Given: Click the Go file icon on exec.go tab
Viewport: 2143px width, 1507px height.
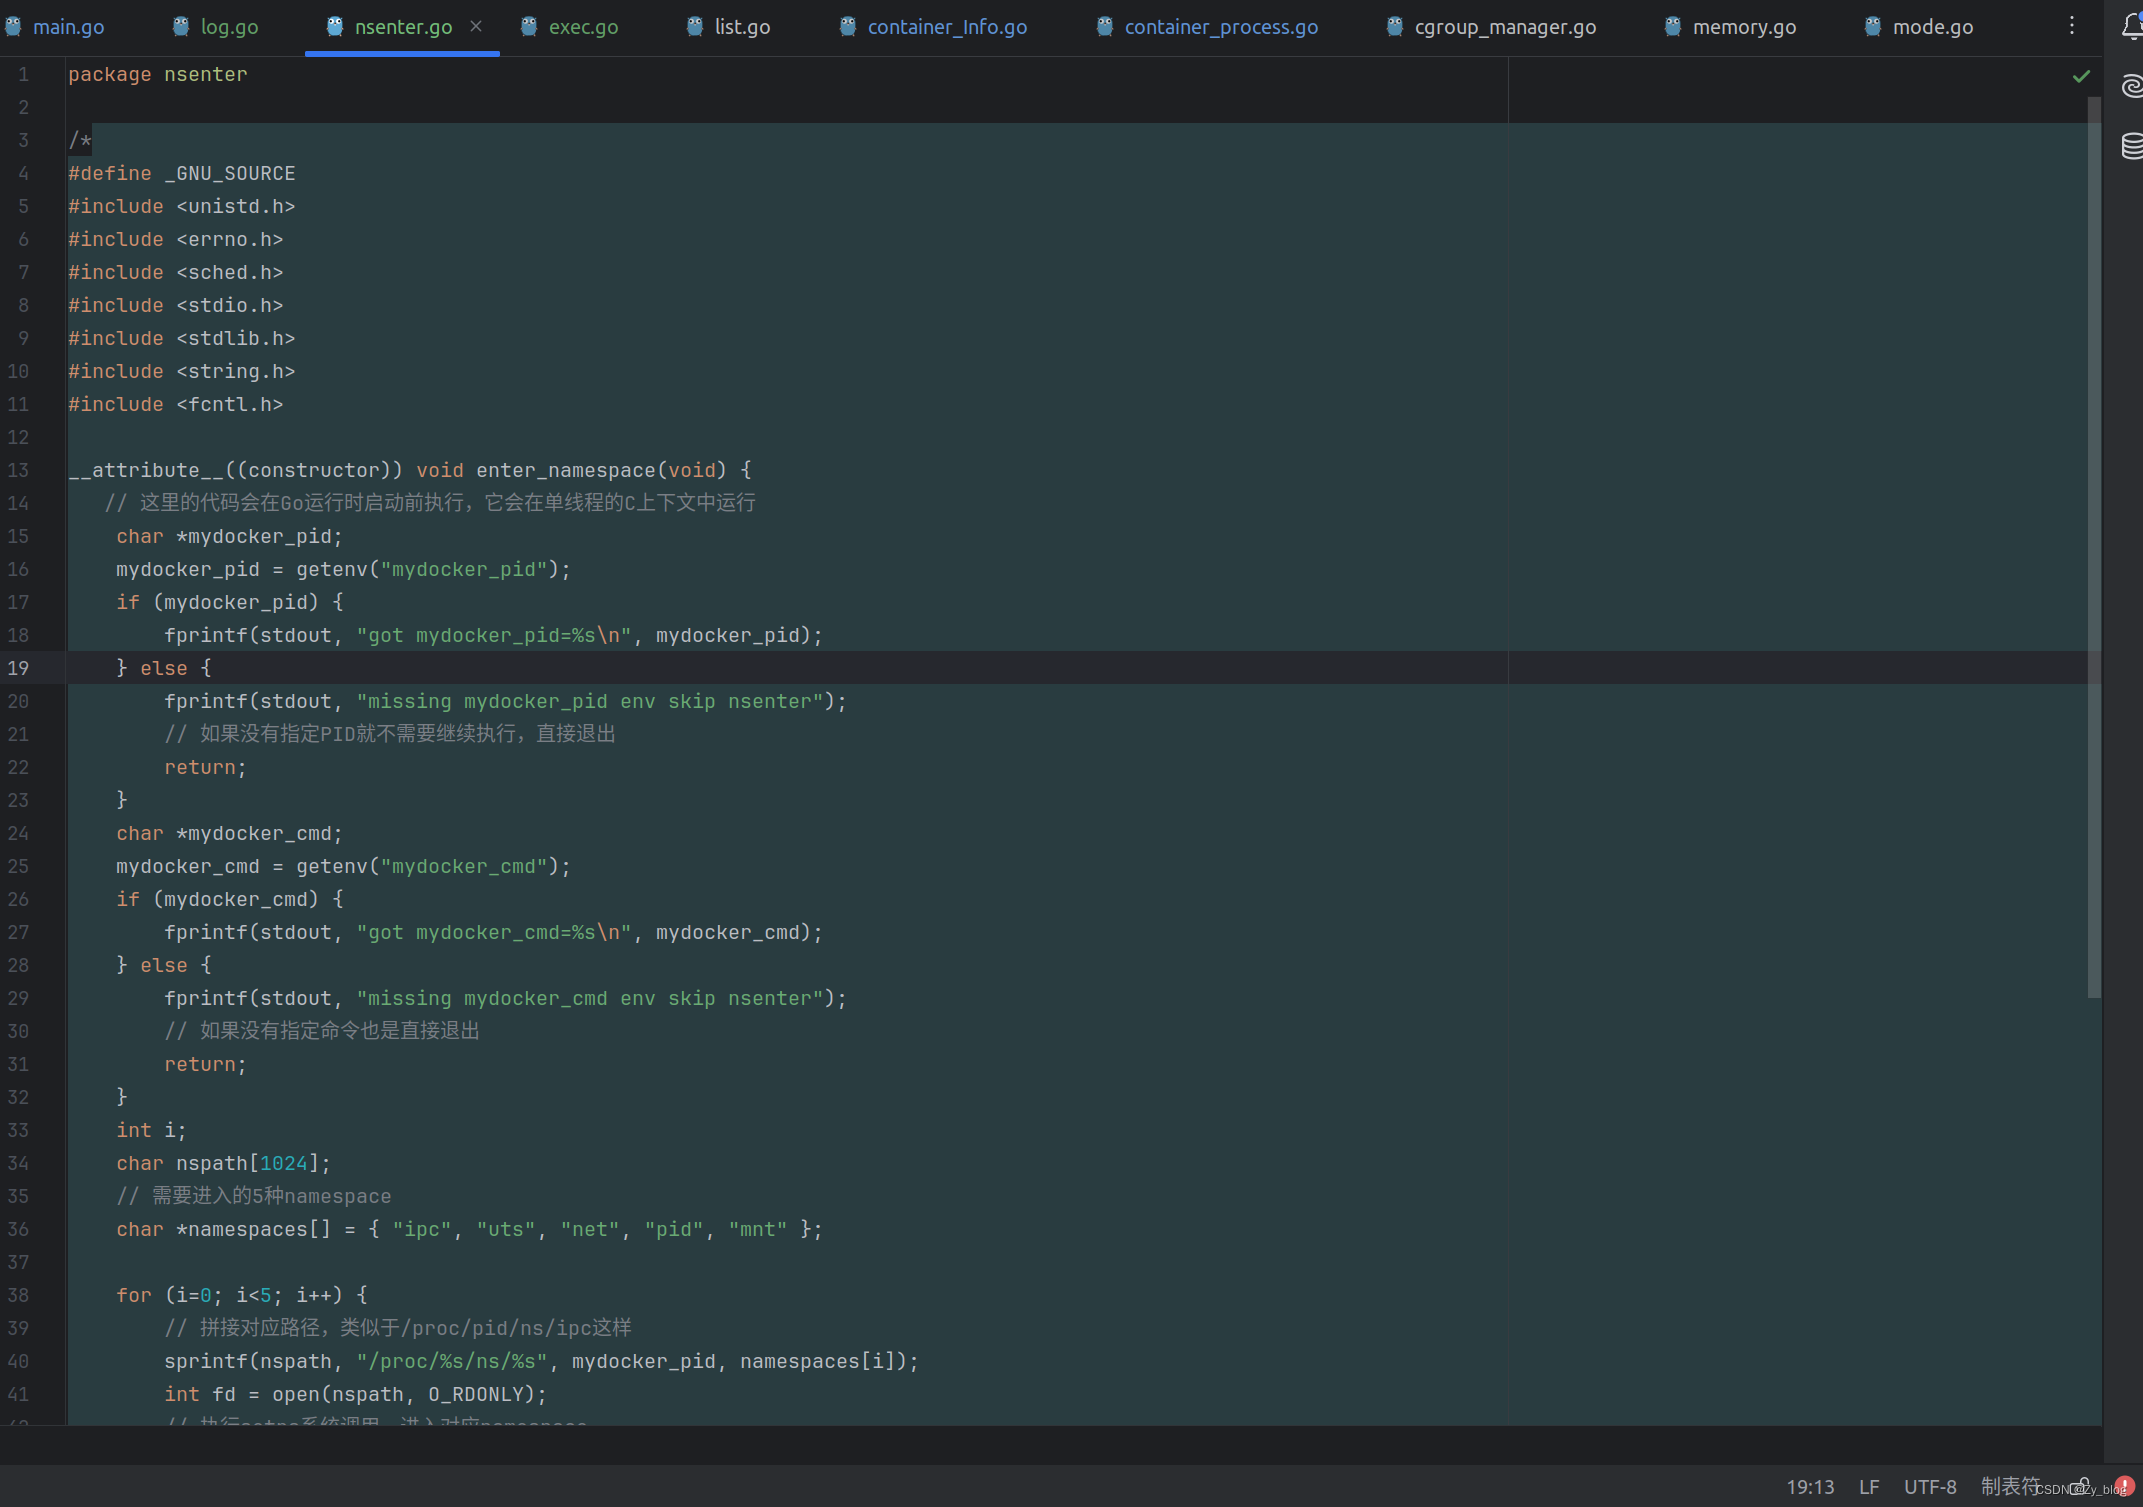Looking at the screenshot, I should 529,27.
